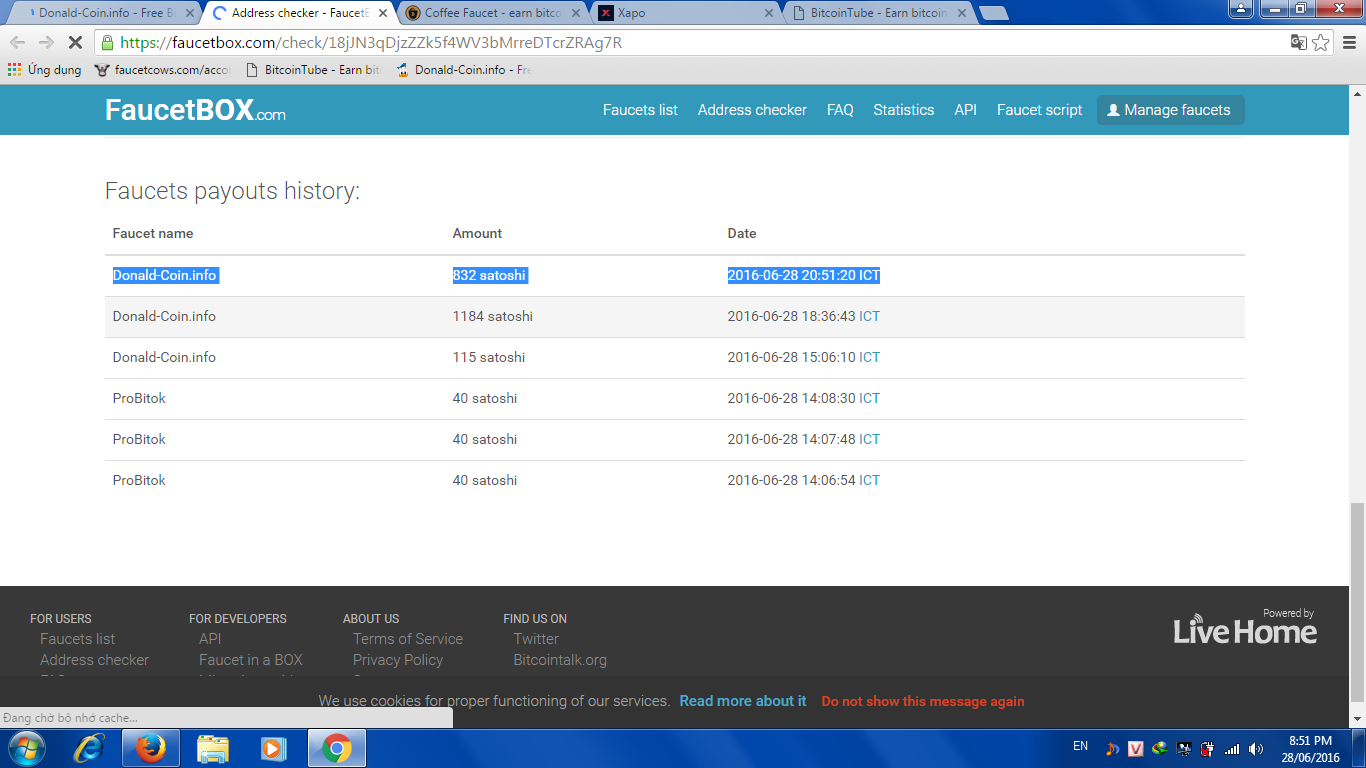
Task: Click the translate page icon
Action: 1298,42
